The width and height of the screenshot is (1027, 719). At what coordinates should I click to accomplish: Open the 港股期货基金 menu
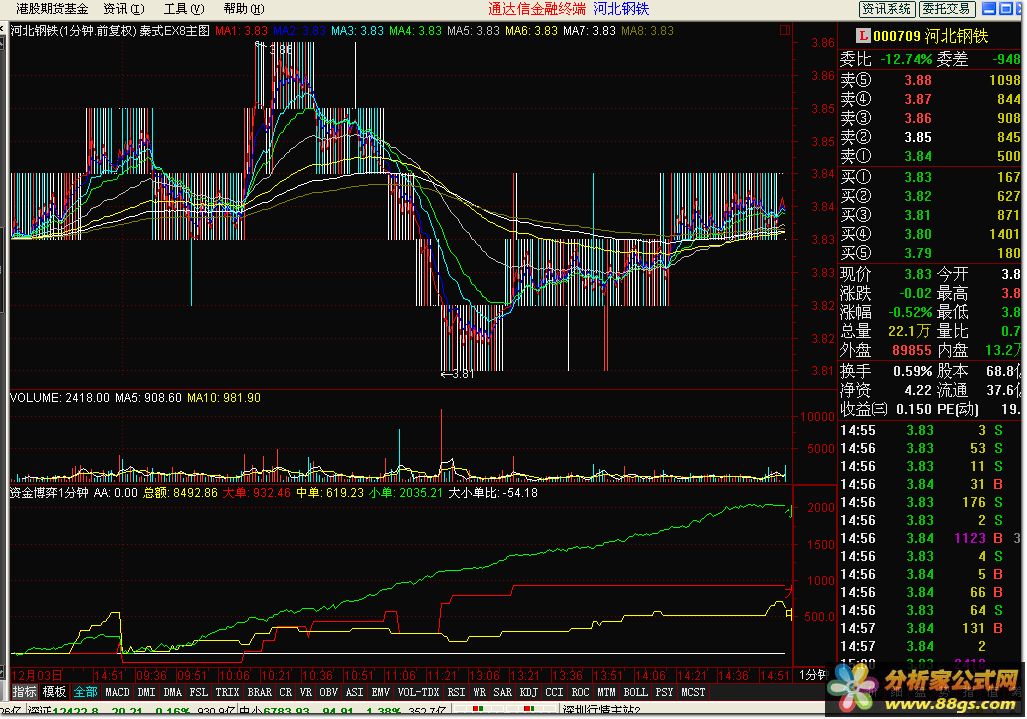point(52,9)
